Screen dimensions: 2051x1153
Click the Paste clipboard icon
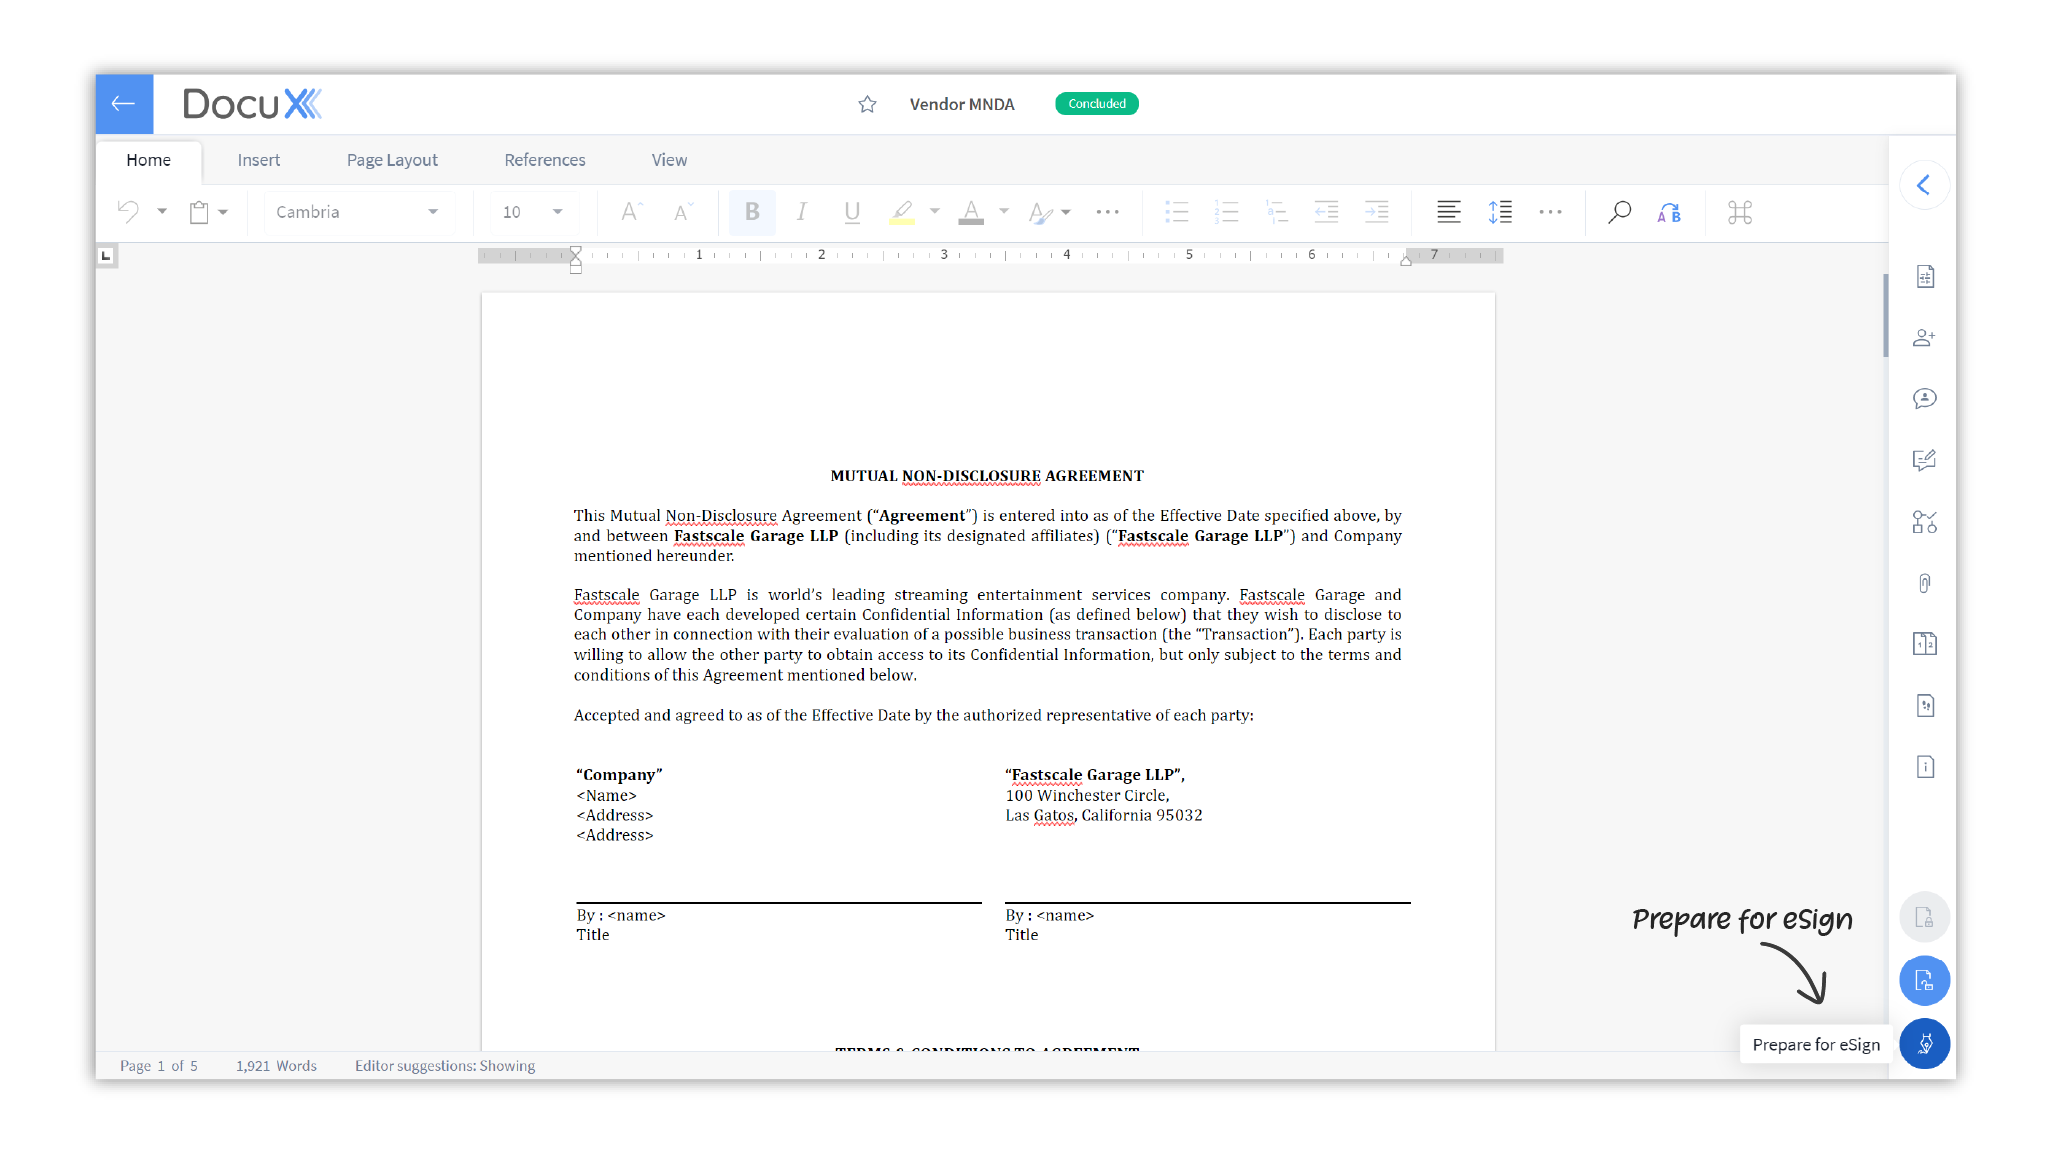199,212
